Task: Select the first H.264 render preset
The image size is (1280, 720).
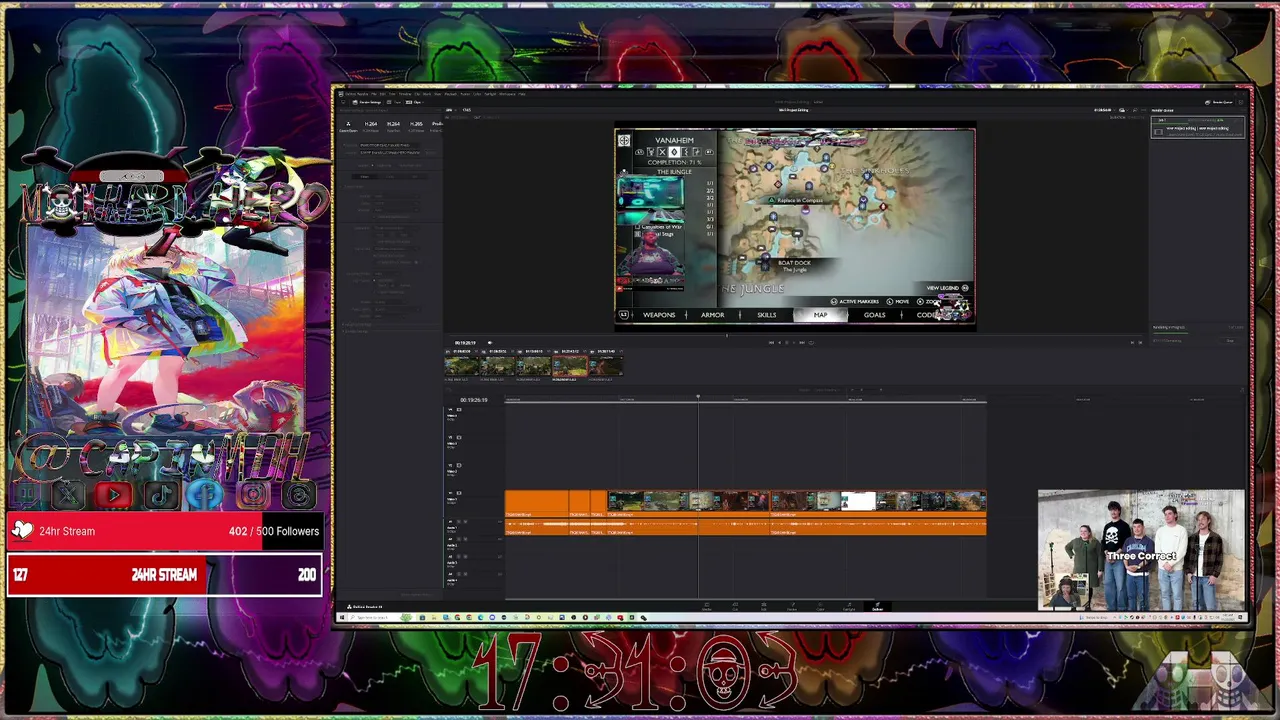Action: [371, 127]
